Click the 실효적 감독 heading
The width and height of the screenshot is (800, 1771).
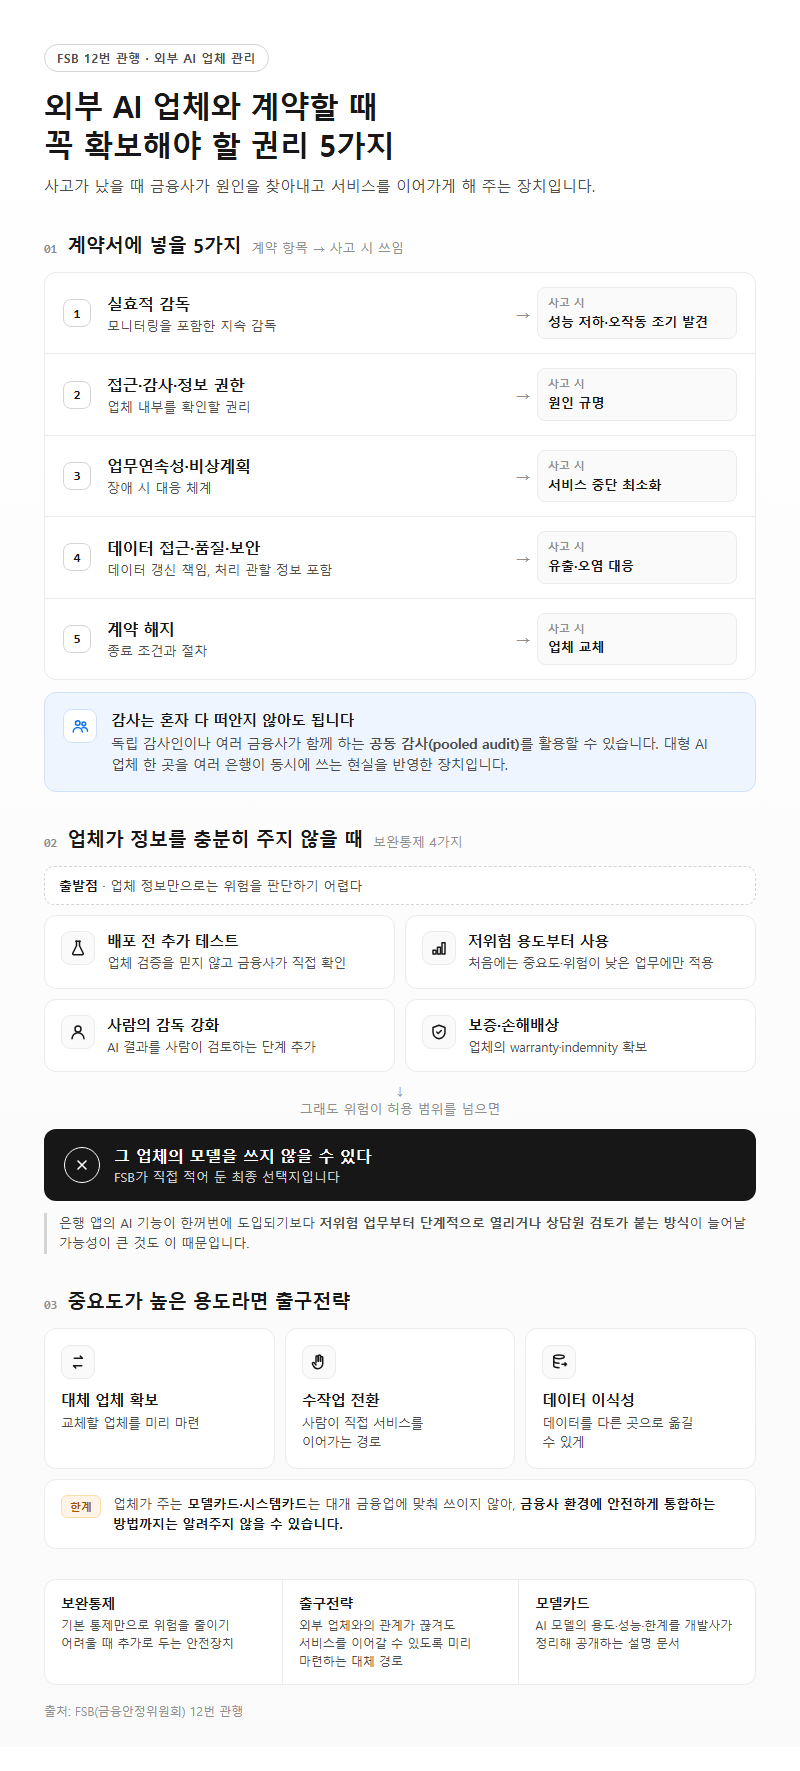click(x=149, y=304)
